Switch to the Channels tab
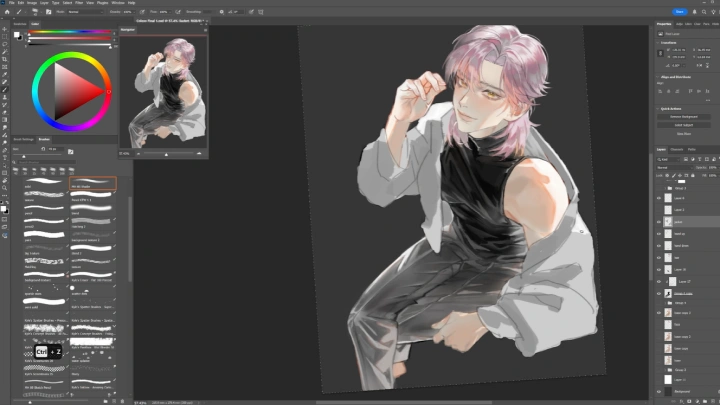 (x=677, y=149)
